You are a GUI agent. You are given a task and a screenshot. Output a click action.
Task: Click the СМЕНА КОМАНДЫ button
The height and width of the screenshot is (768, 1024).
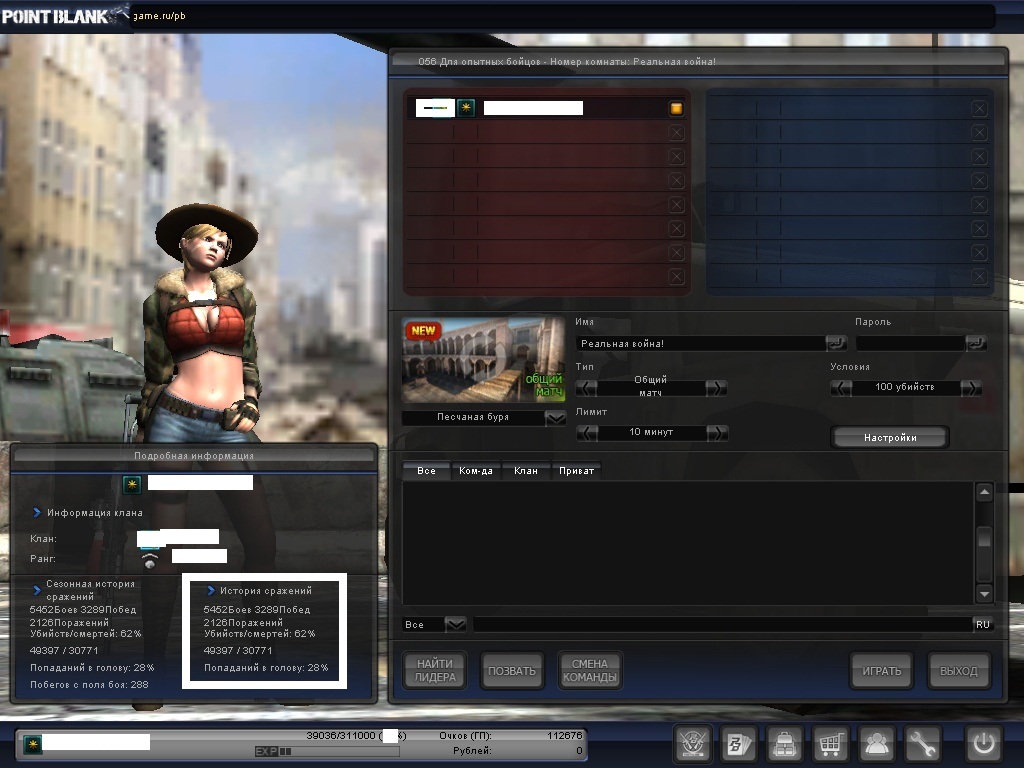[590, 671]
